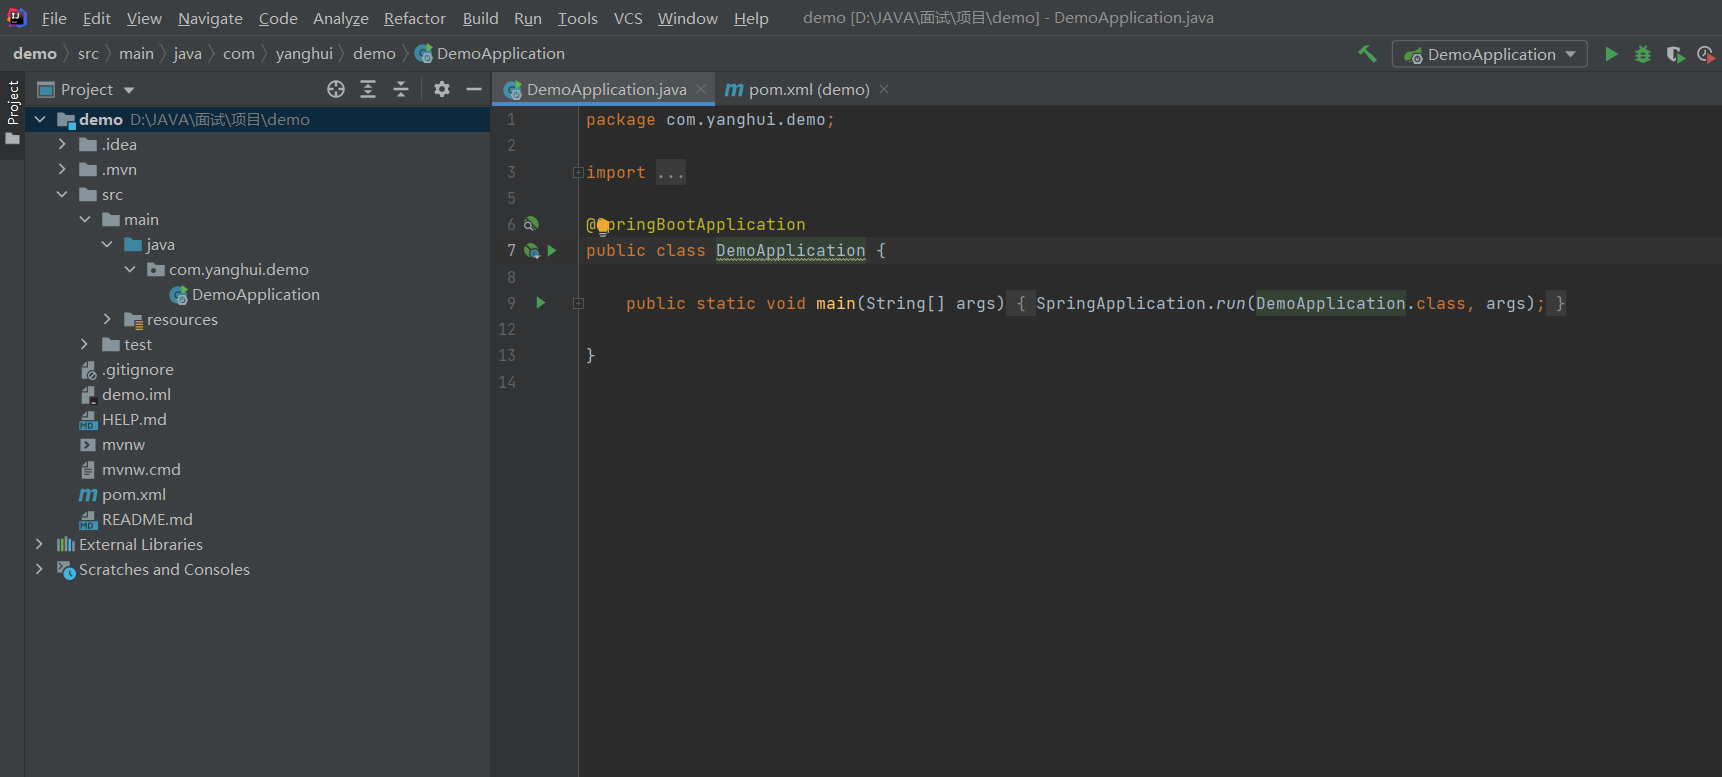
Task: Click the IntelliJ IDEA logo icon
Action: (17, 17)
